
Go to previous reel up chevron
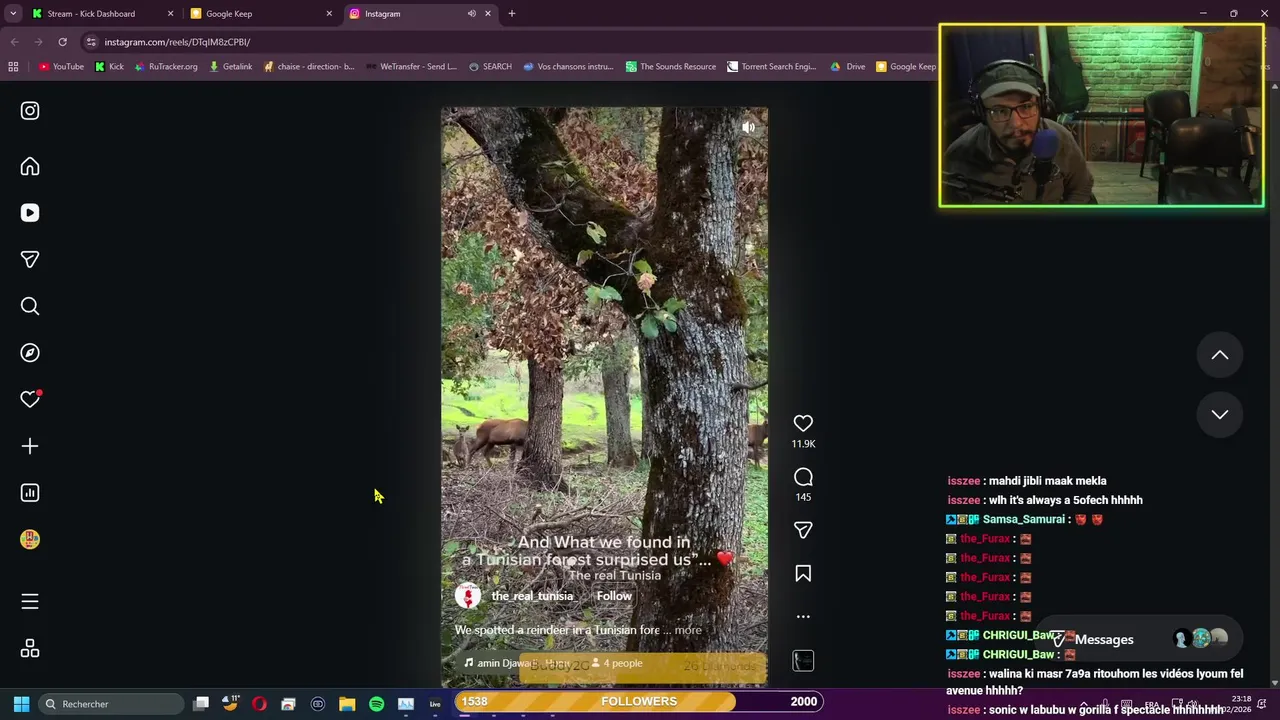click(x=1220, y=355)
